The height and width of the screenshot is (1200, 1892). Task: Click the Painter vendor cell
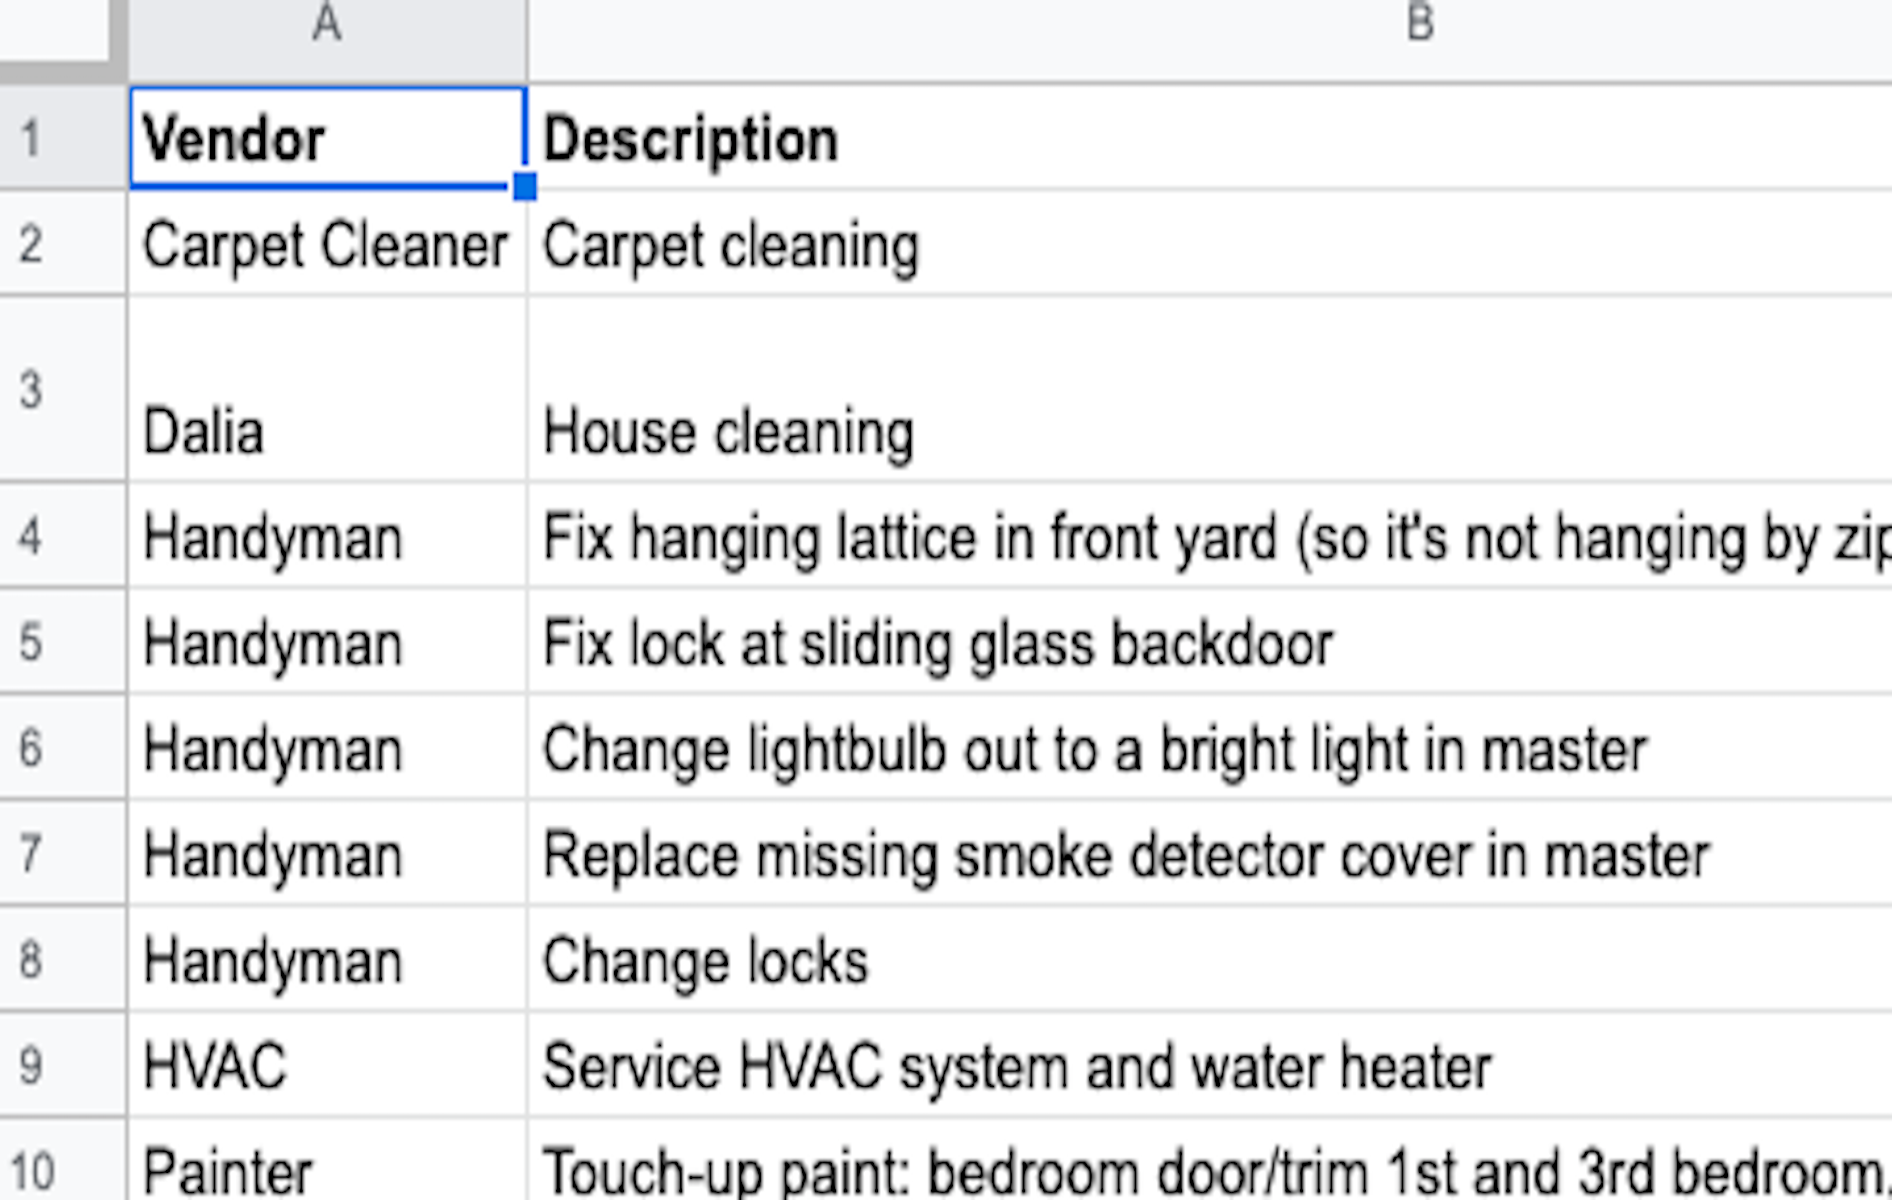pyautogui.click(x=327, y=1160)
